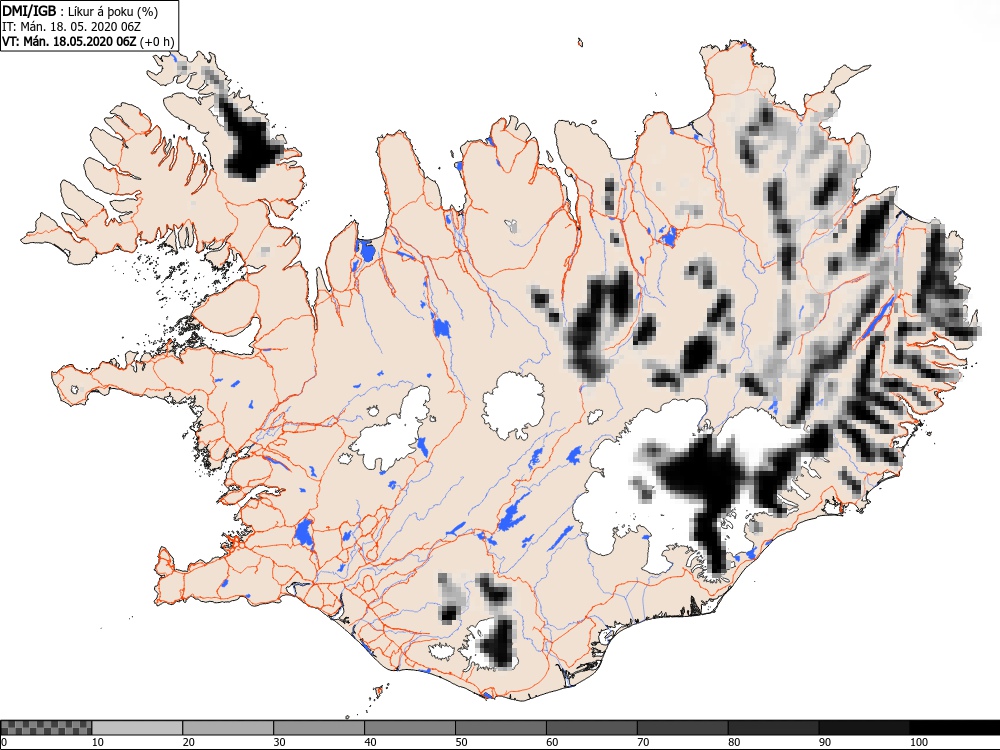The image size is (1000, 750).
Task: Select the 30-40 percent legend swatch
Action: point(319,728)
